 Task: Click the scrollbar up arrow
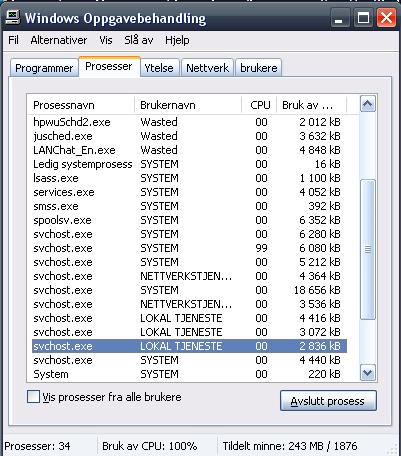point(368,105)
